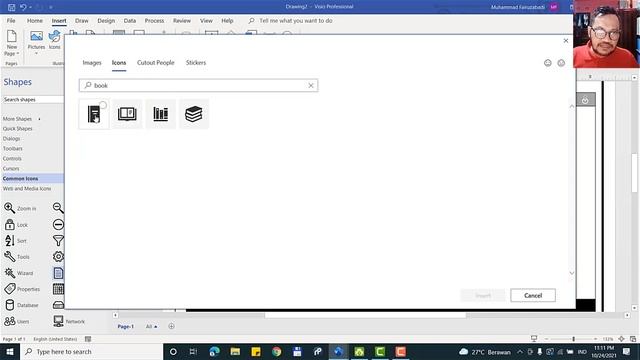
Task: Select the stacked books icon thumbnail
Action: pos(193,114)
